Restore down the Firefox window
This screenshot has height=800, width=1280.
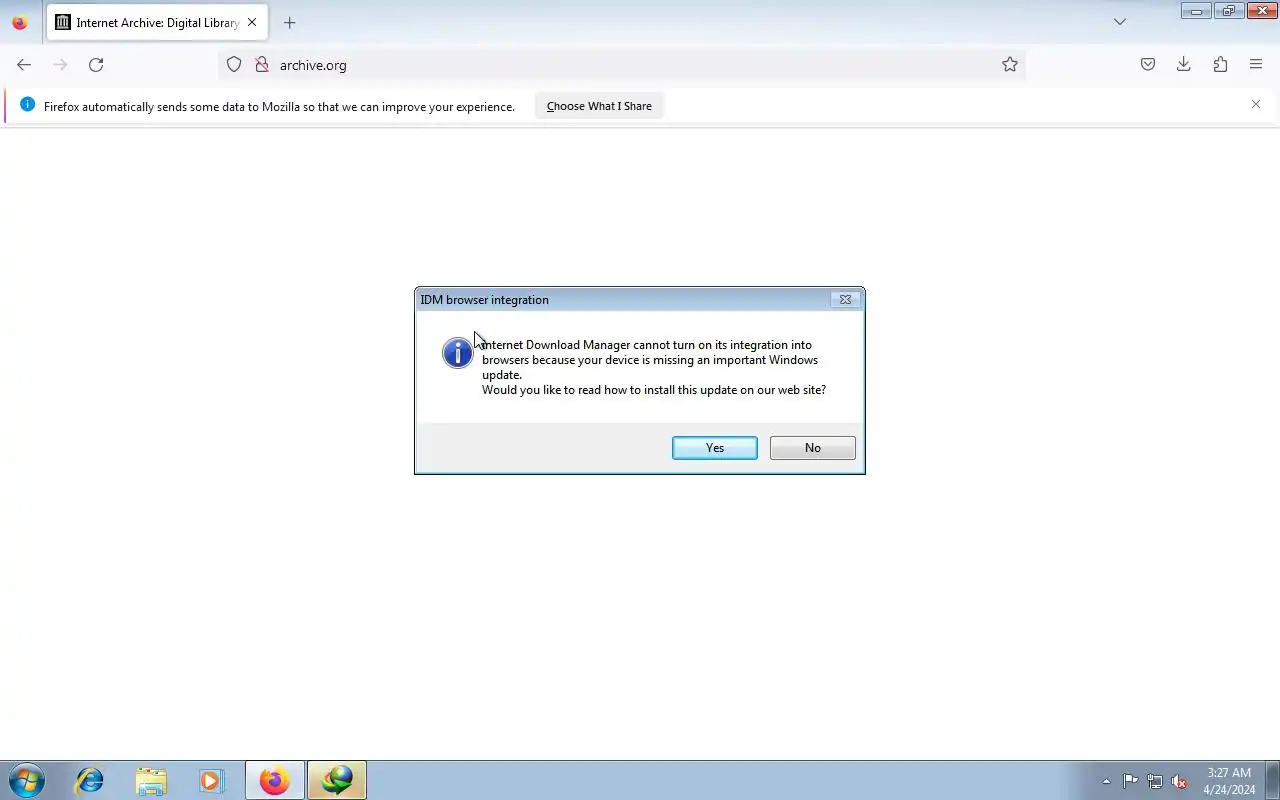tap(1229, 11)
